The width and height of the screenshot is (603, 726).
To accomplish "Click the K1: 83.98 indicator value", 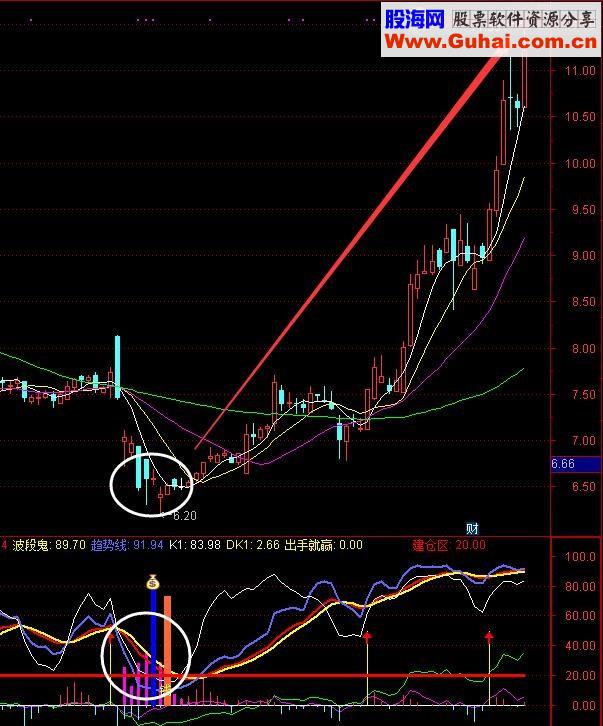I will tap(195, 545).
